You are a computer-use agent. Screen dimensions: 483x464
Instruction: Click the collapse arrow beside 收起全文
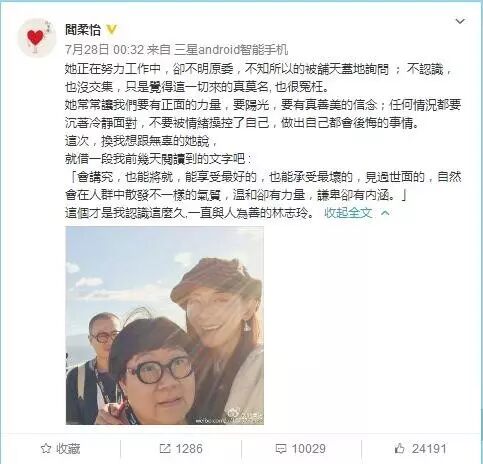(385, 213)
